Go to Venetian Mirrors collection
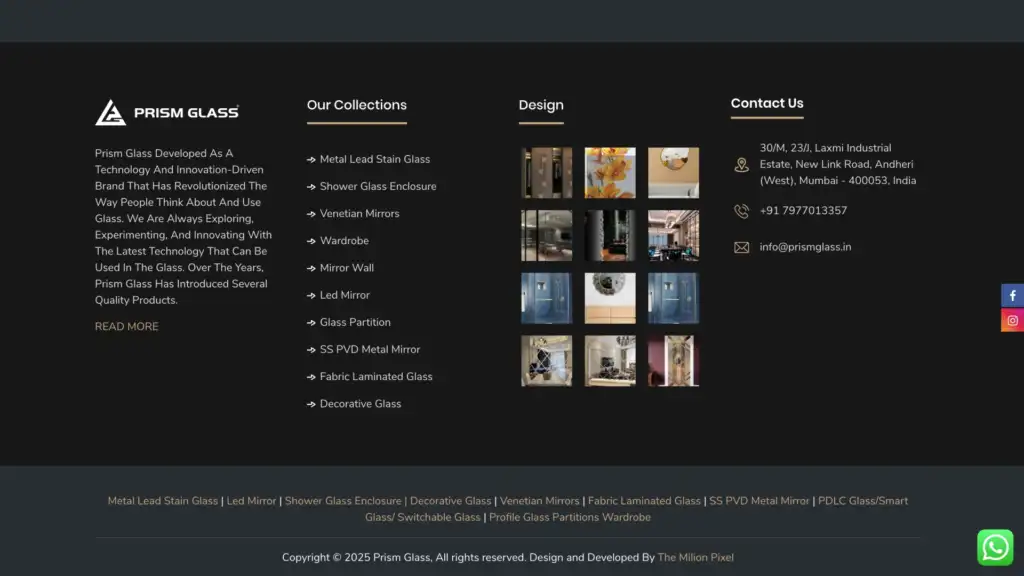1024x576 pixels. click(x=359, y=214)
